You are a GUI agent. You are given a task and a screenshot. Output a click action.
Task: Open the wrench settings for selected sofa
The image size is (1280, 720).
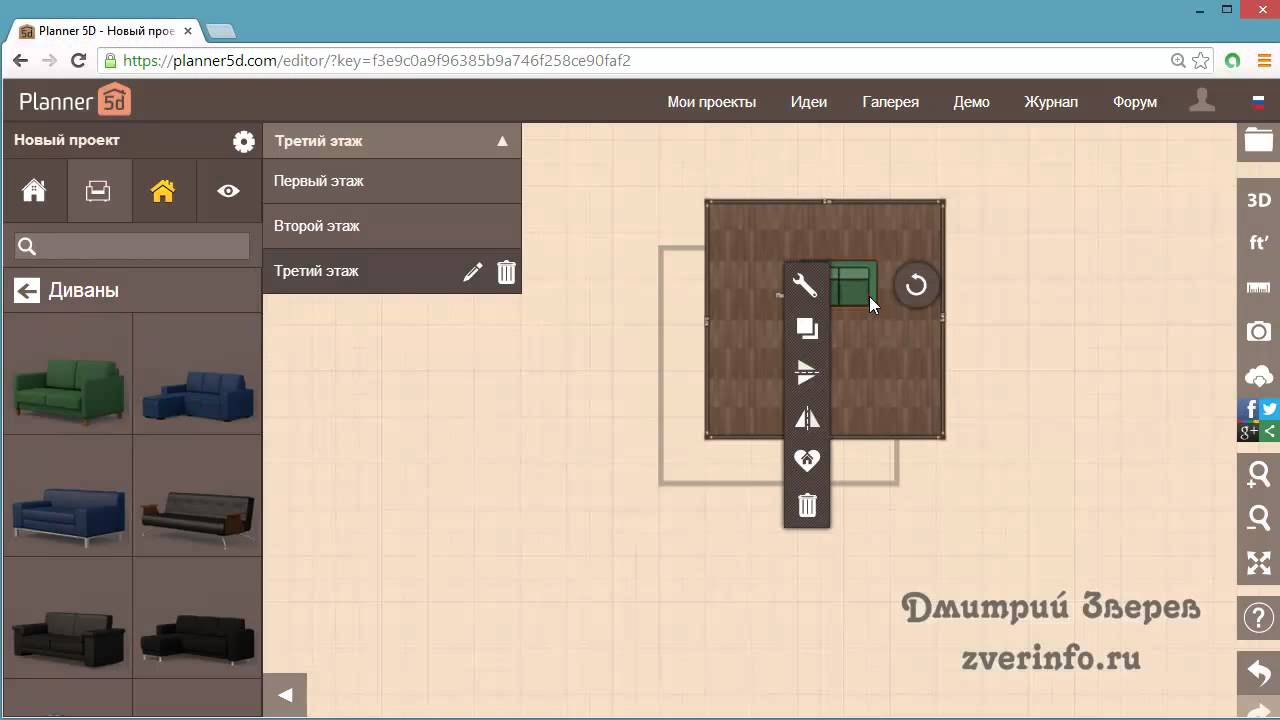[806, 286]
